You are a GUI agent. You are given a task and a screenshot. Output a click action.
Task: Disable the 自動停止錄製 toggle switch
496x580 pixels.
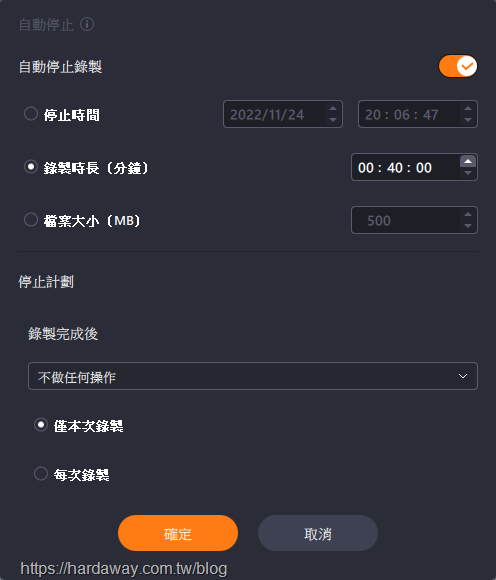(458, 66)
